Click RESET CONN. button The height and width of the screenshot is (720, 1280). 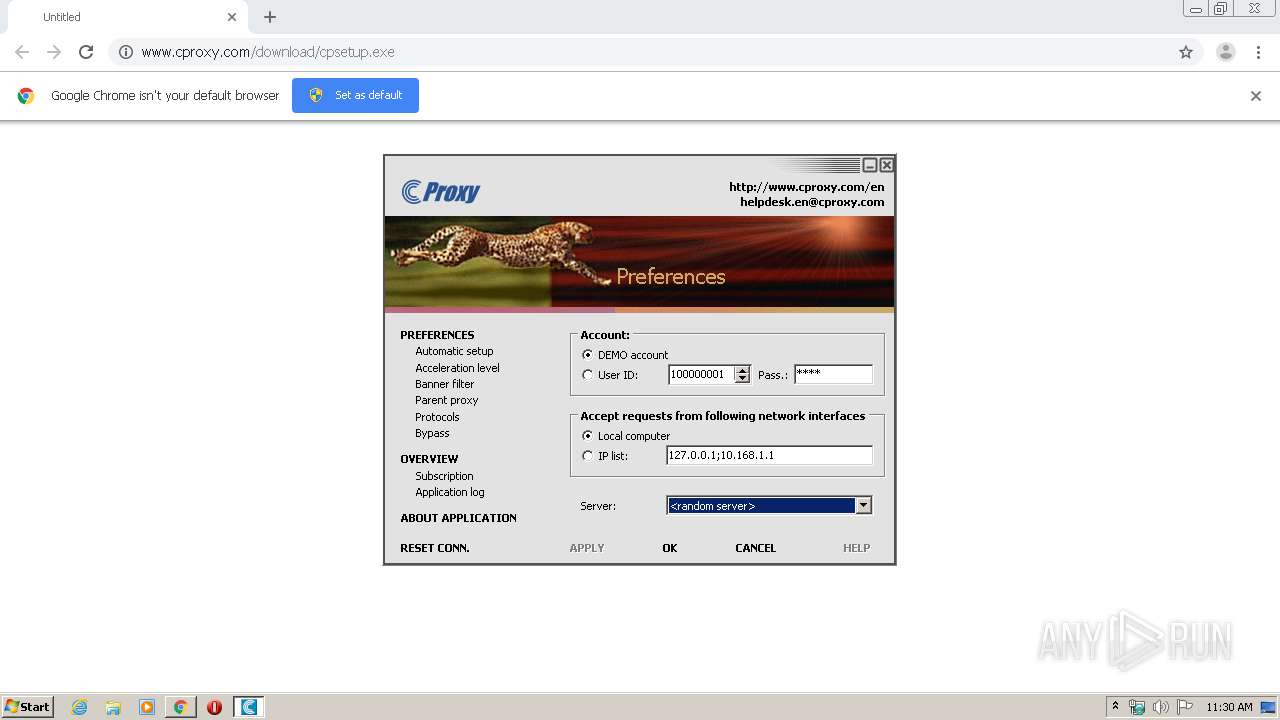point(435,548)
